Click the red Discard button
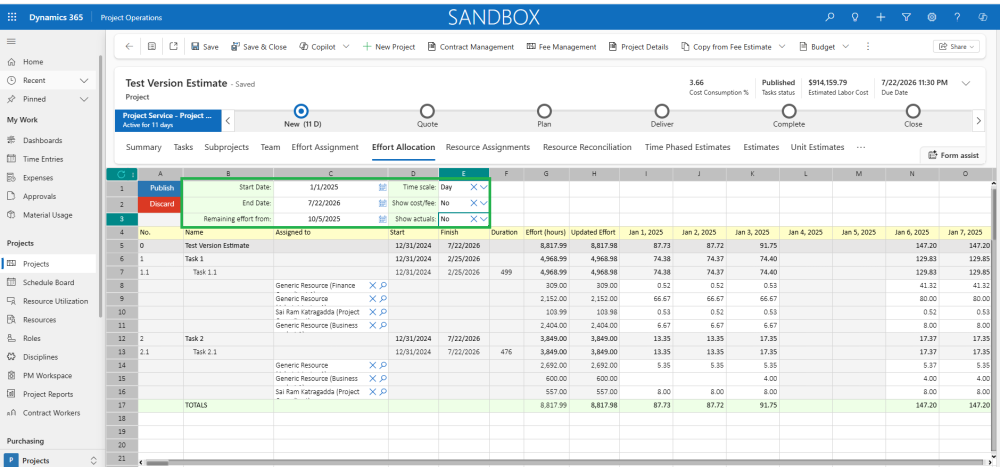The image size is (1000, 467). 161,203
